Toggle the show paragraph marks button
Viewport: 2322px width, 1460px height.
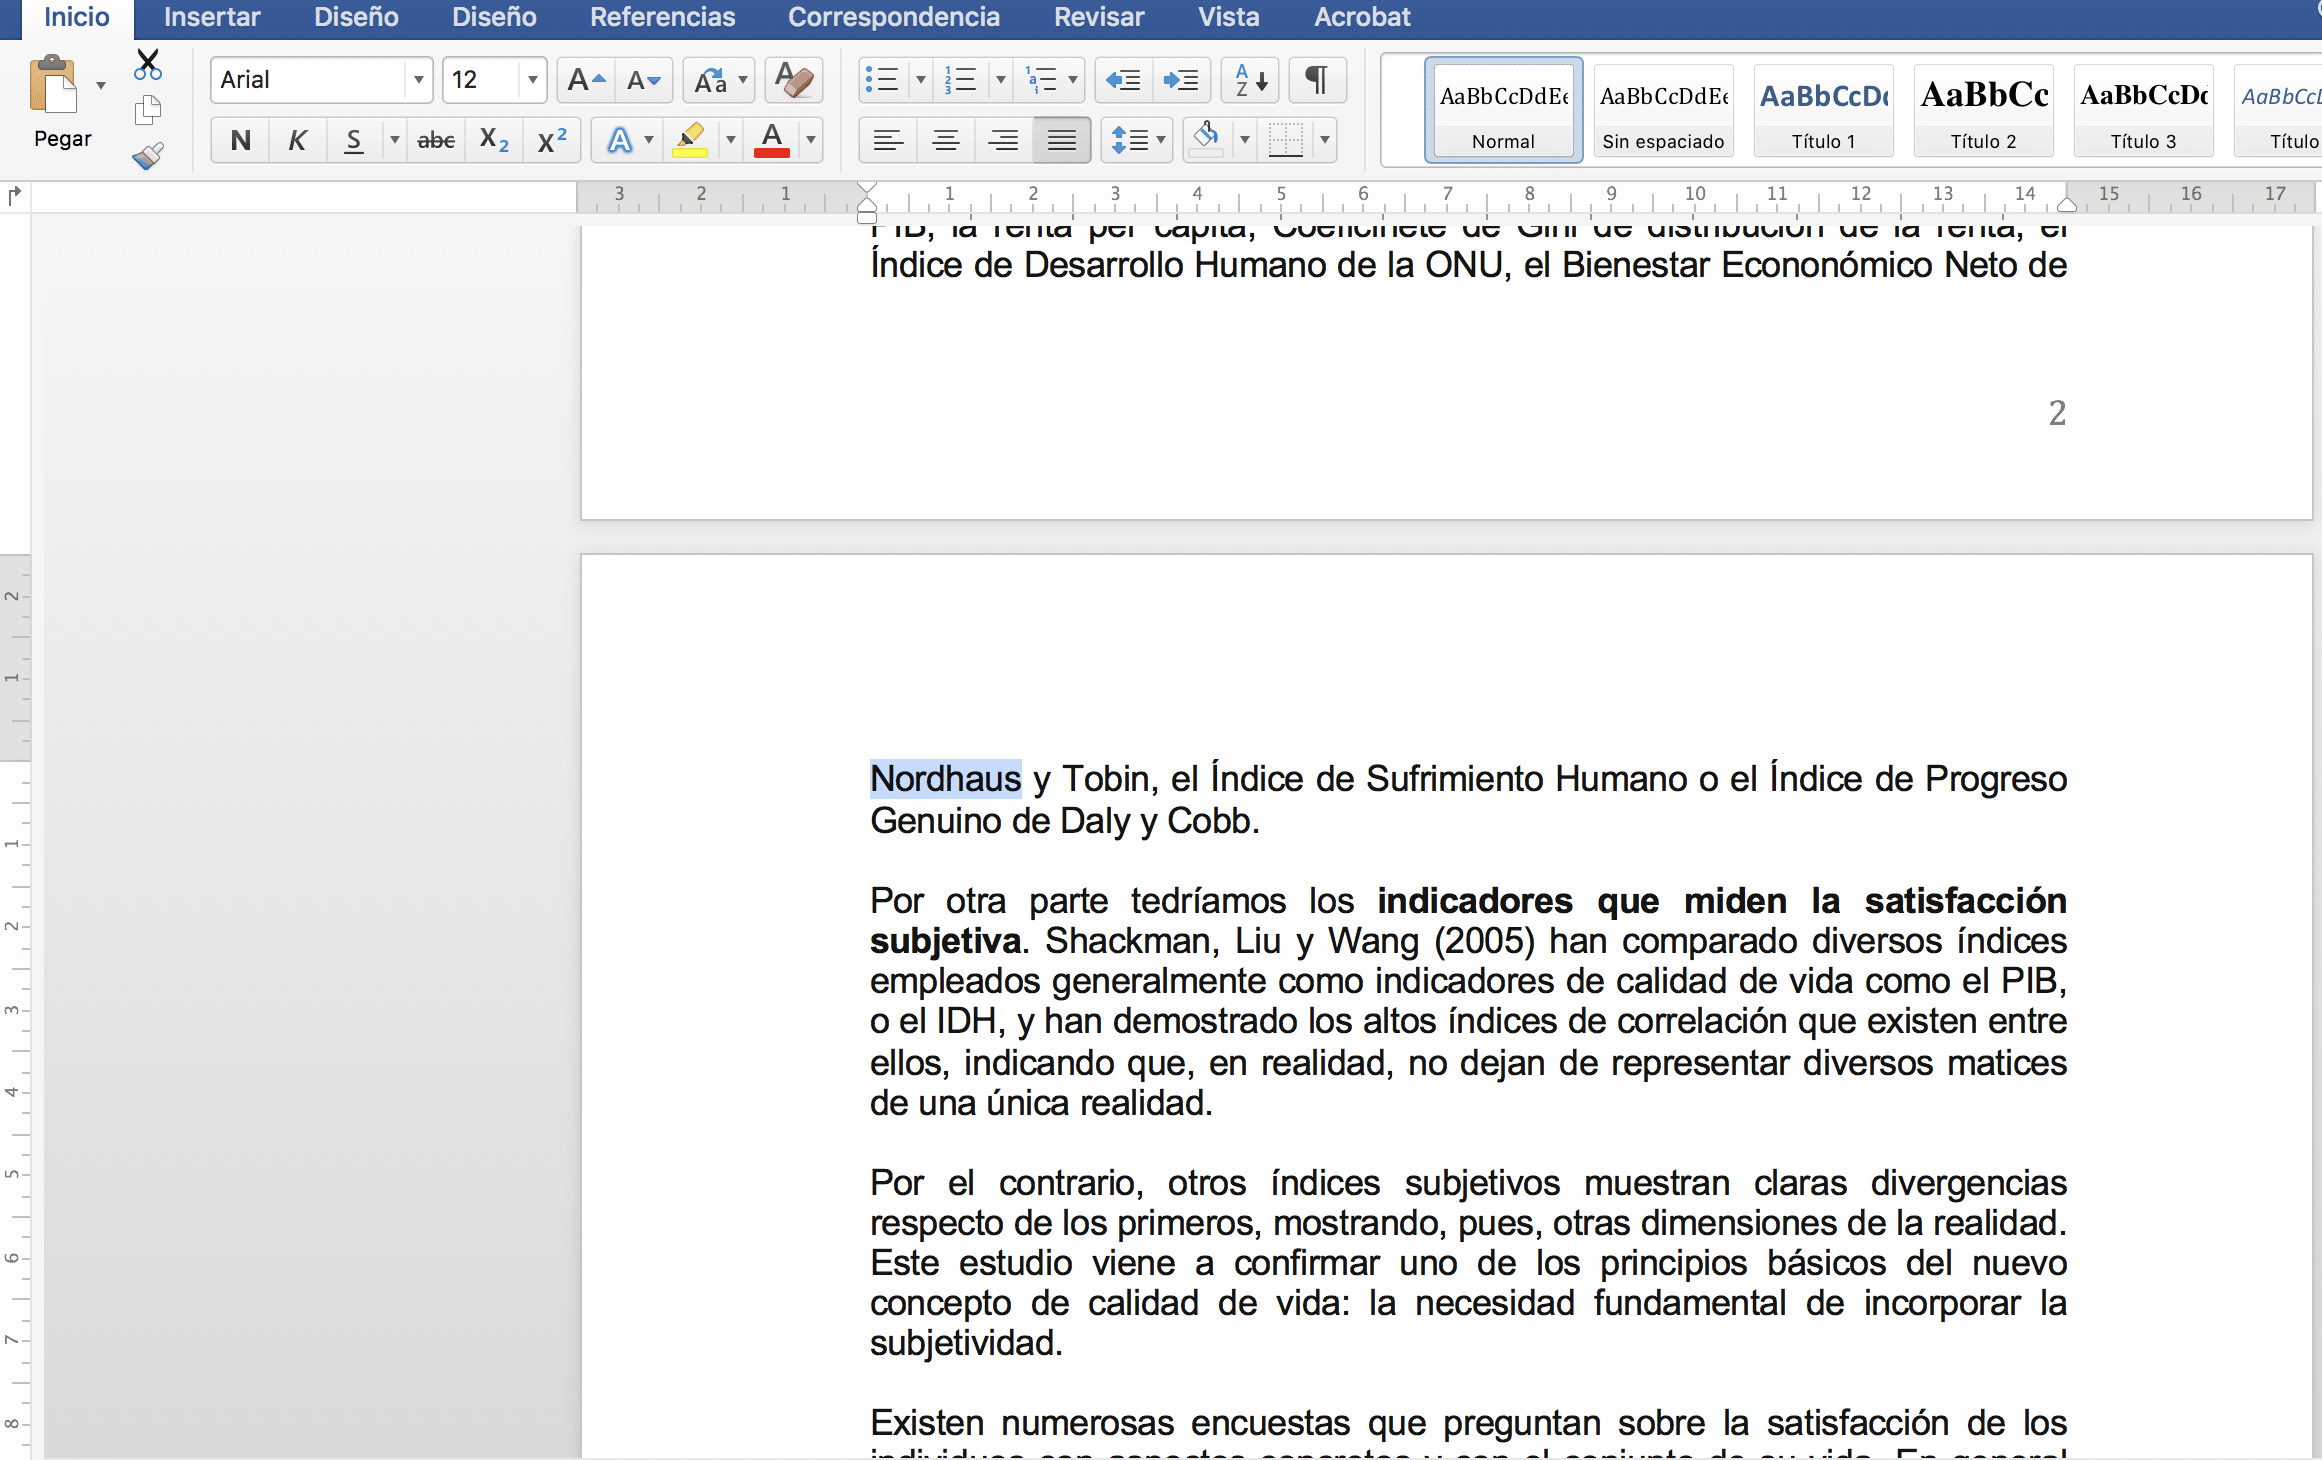[1317, 80]
